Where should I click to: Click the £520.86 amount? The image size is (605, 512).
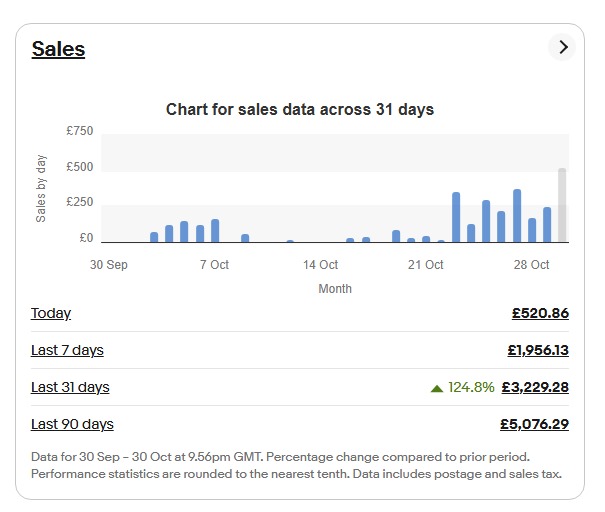540,313
